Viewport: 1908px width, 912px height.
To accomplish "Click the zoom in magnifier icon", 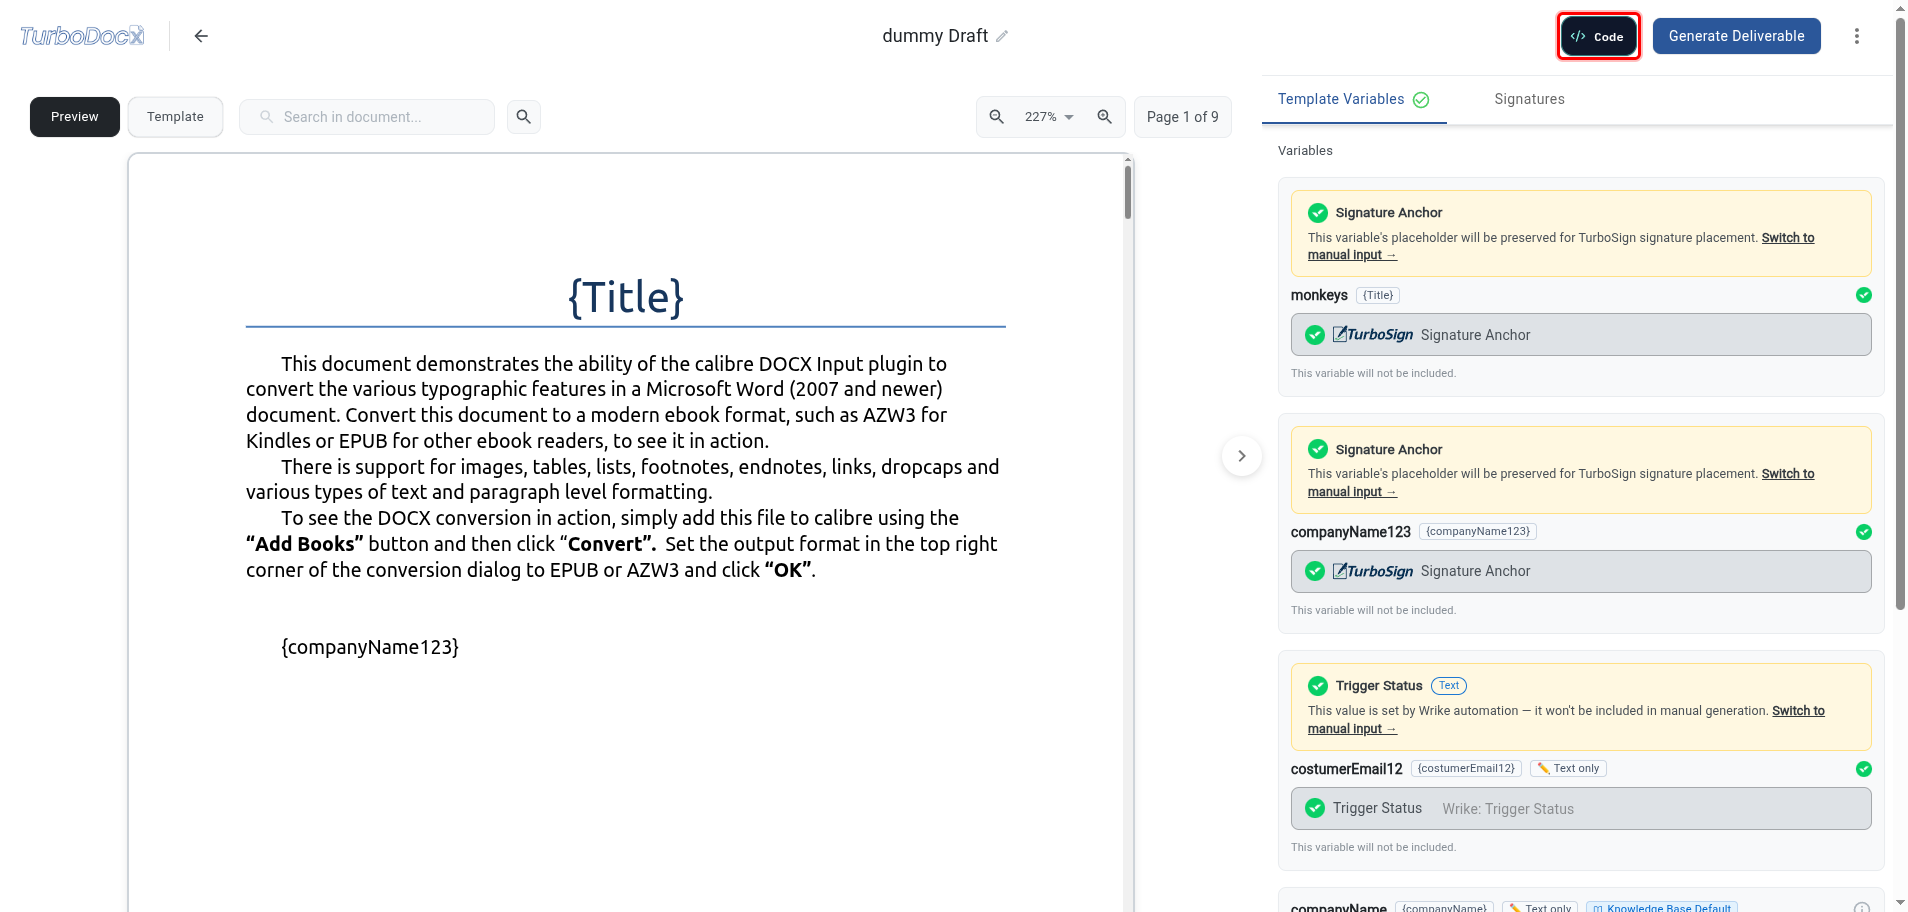I will [1105, 117].
